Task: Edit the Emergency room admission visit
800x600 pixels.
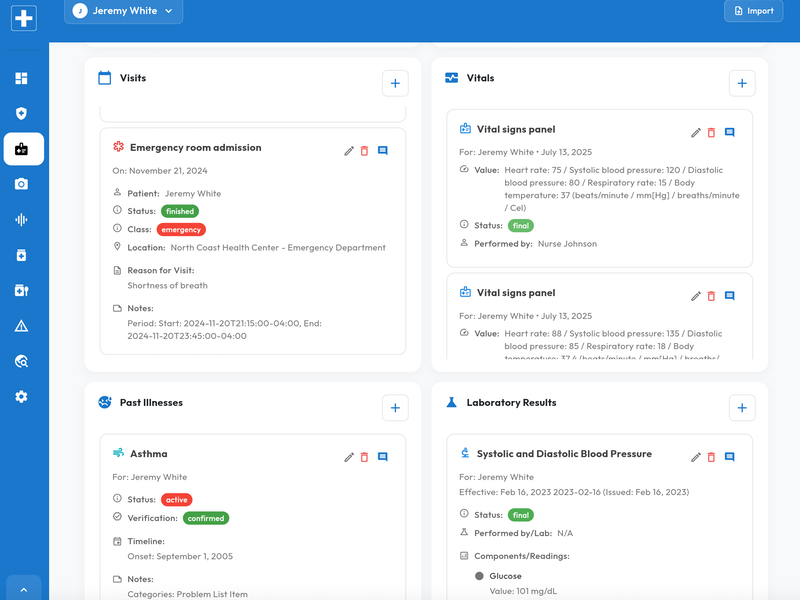Action: [x=349, y=151]
